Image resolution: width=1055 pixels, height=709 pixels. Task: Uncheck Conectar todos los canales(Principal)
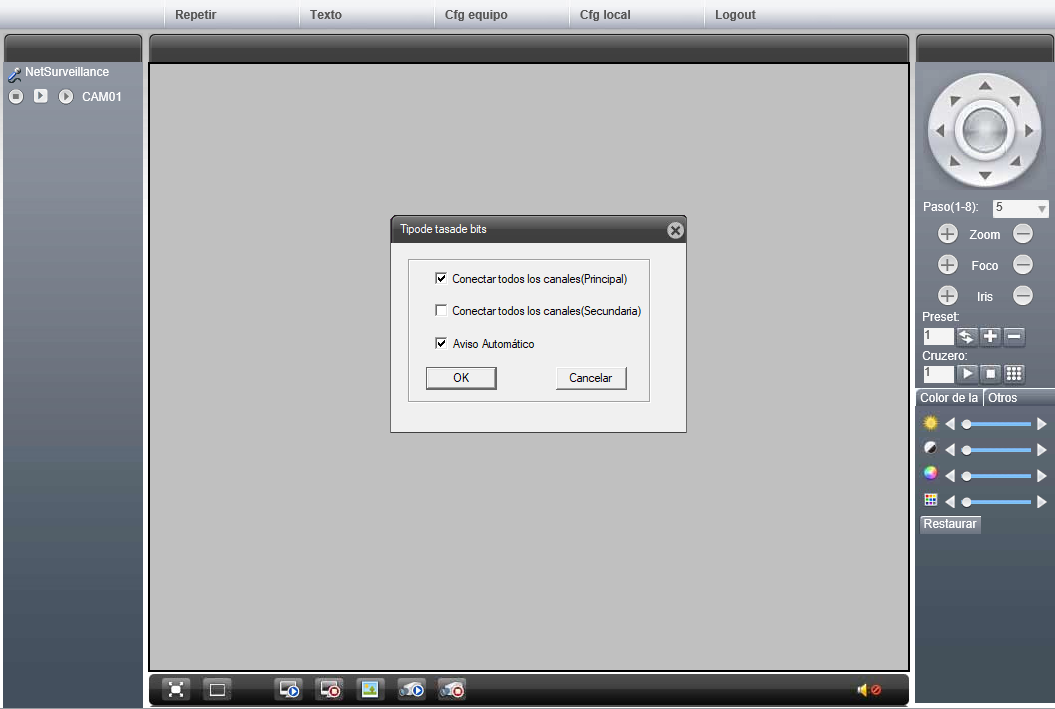441,279
